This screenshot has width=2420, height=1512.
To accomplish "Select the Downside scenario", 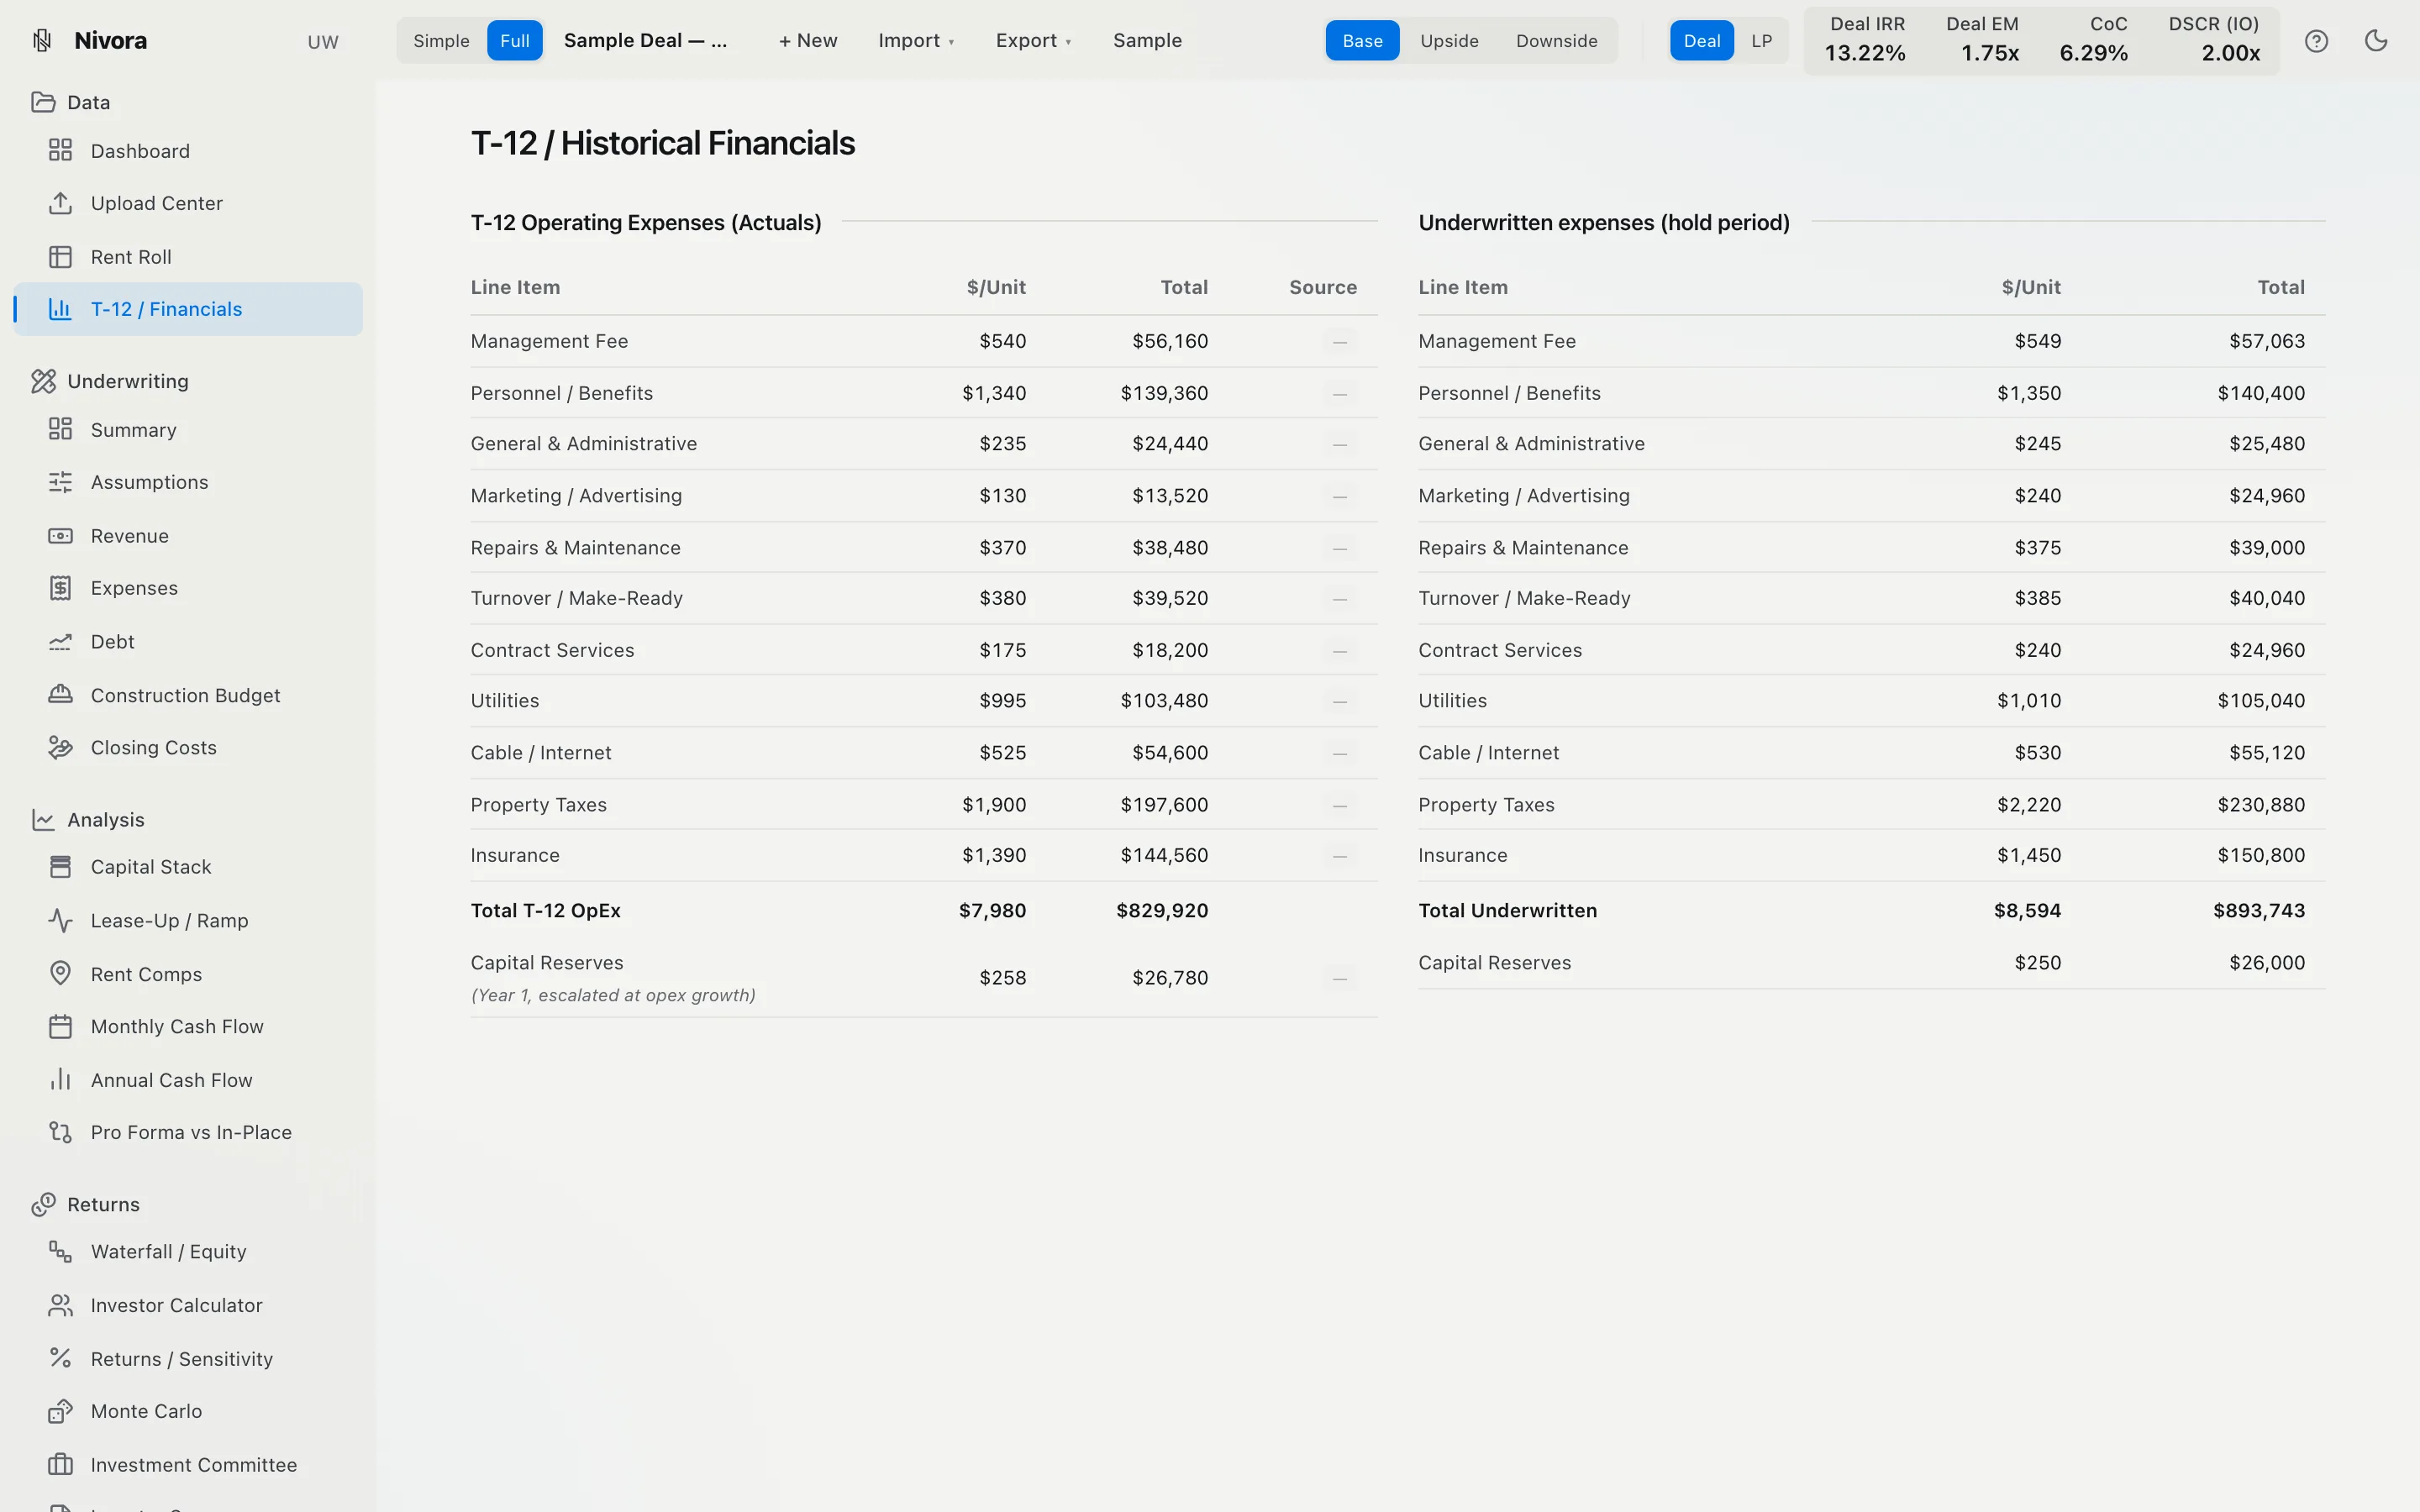I will tap(1556, 41).
